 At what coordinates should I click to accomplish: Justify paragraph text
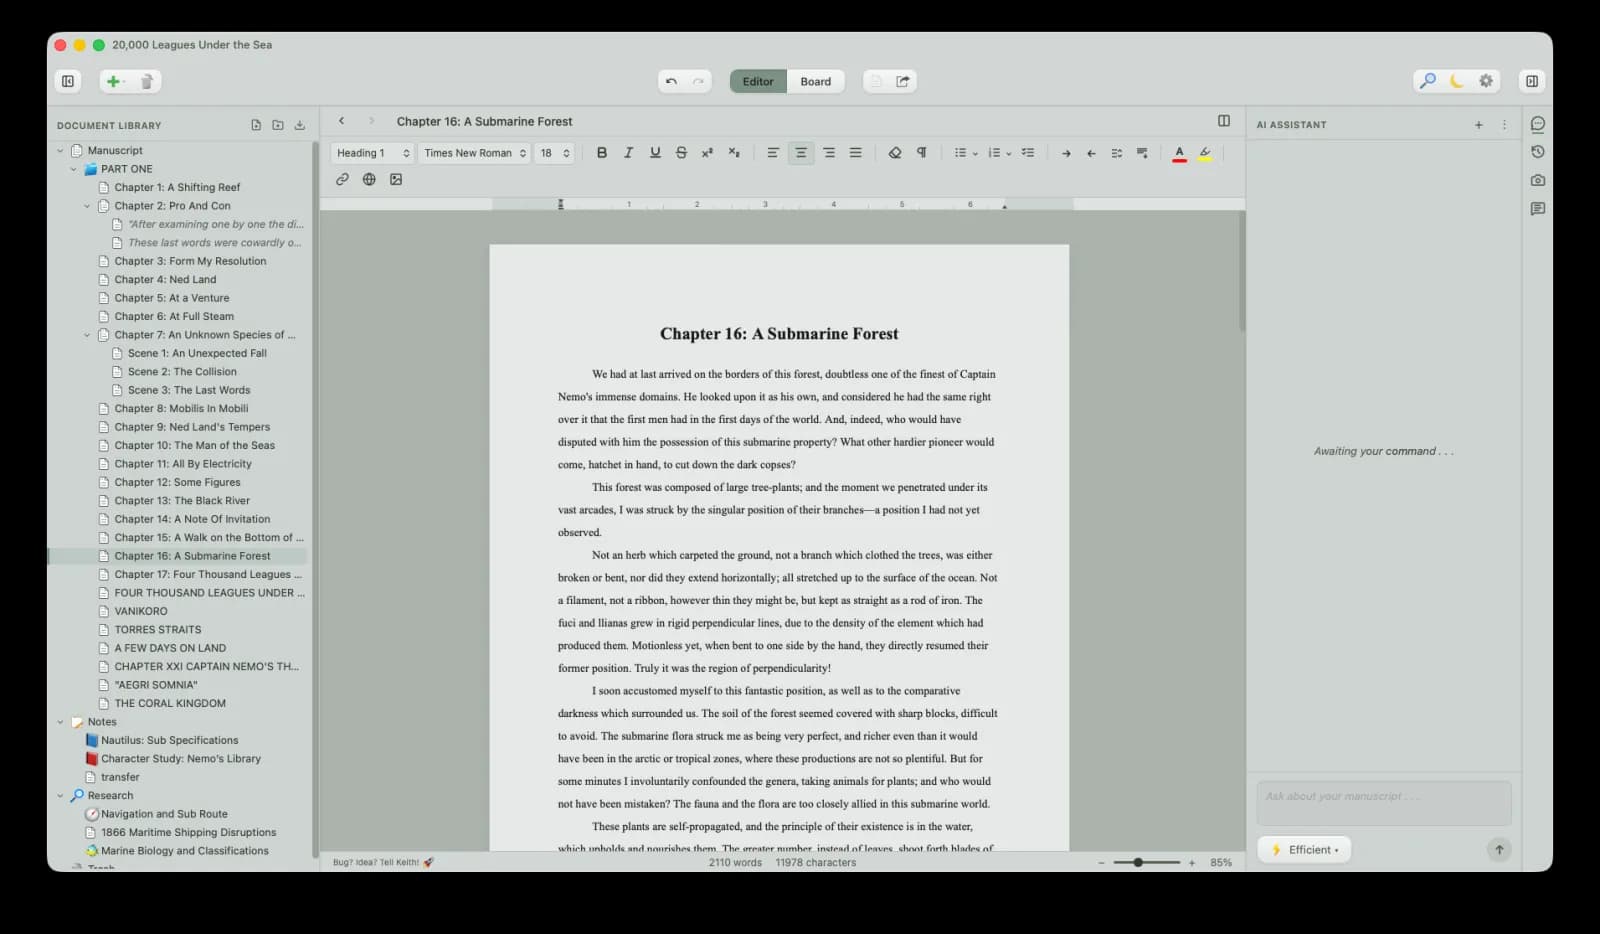click(x=856, y=153)
